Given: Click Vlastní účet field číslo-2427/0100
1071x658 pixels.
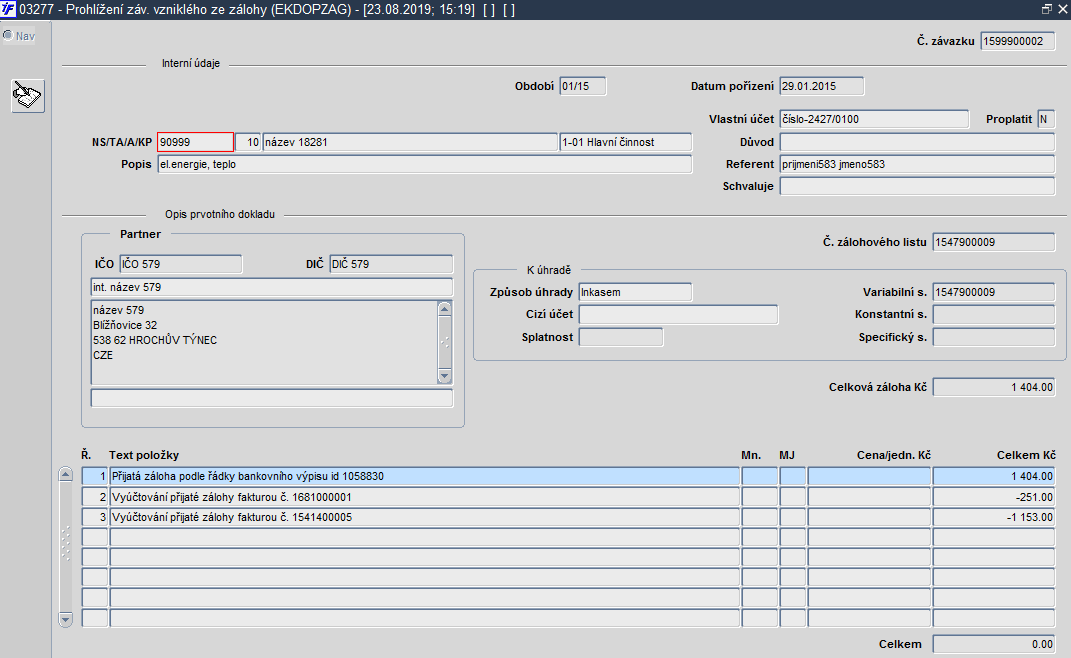Looking at the screenshot, I should 874,119.
